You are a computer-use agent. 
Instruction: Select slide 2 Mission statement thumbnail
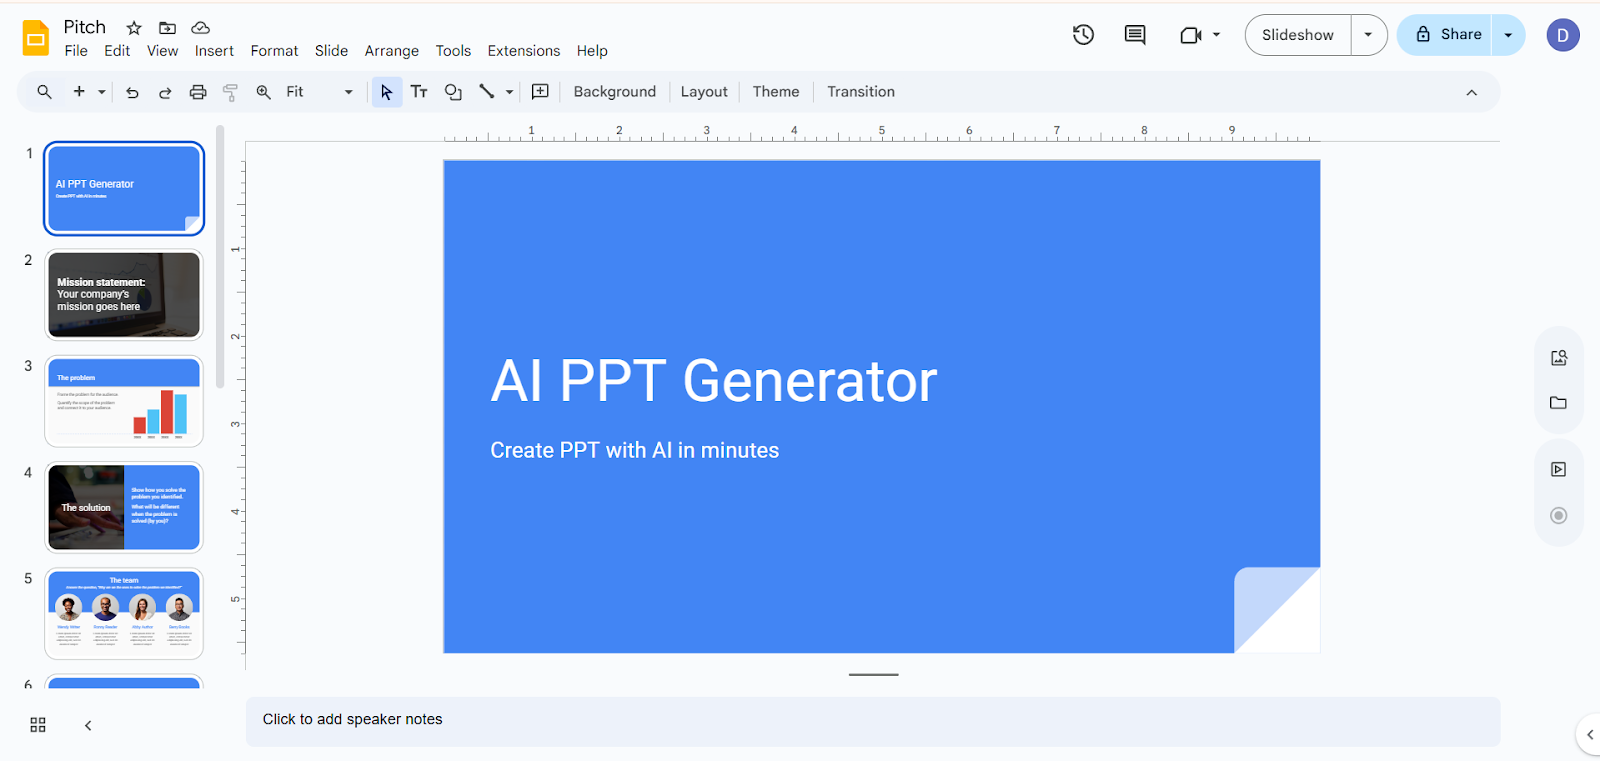coord(124,295)
